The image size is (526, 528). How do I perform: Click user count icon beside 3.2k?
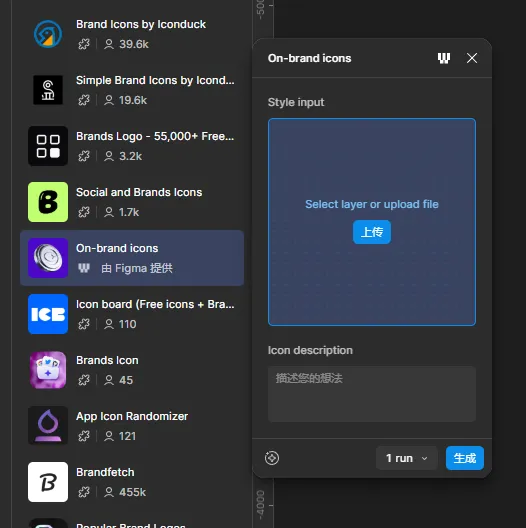(x=109, y=156)
